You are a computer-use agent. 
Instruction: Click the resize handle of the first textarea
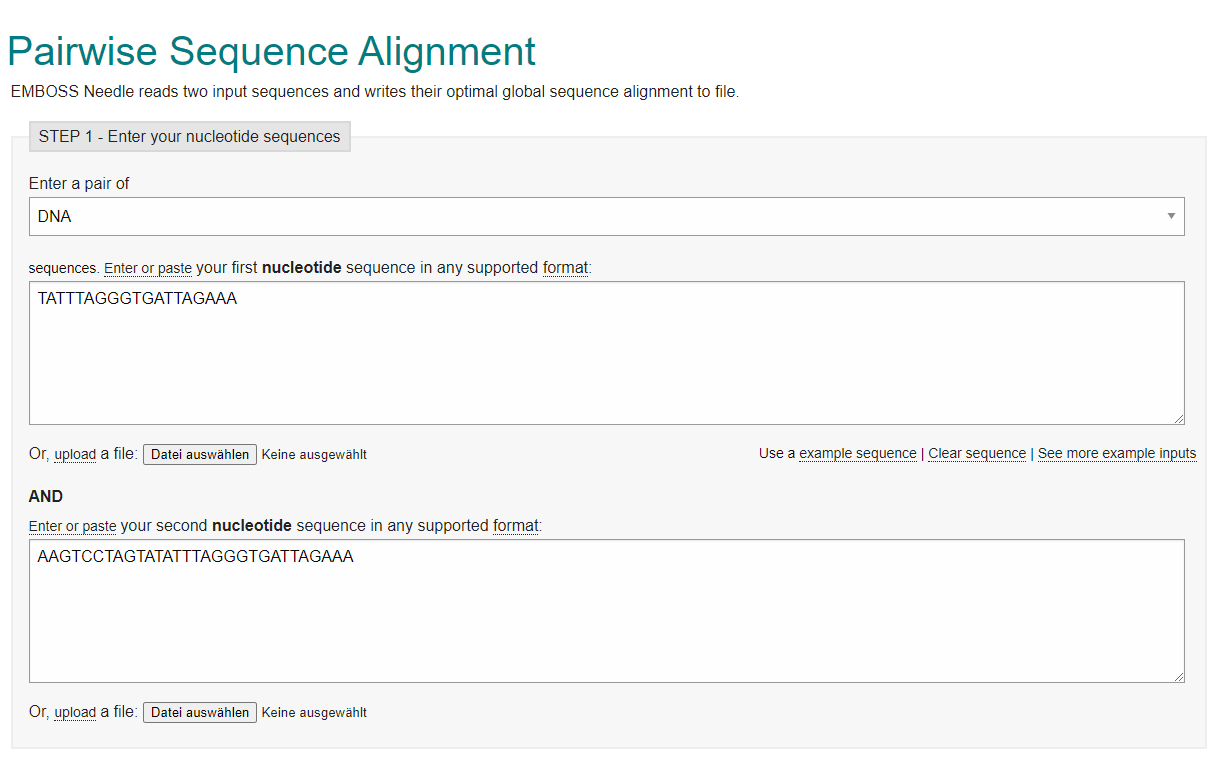tap(1181, 421)
